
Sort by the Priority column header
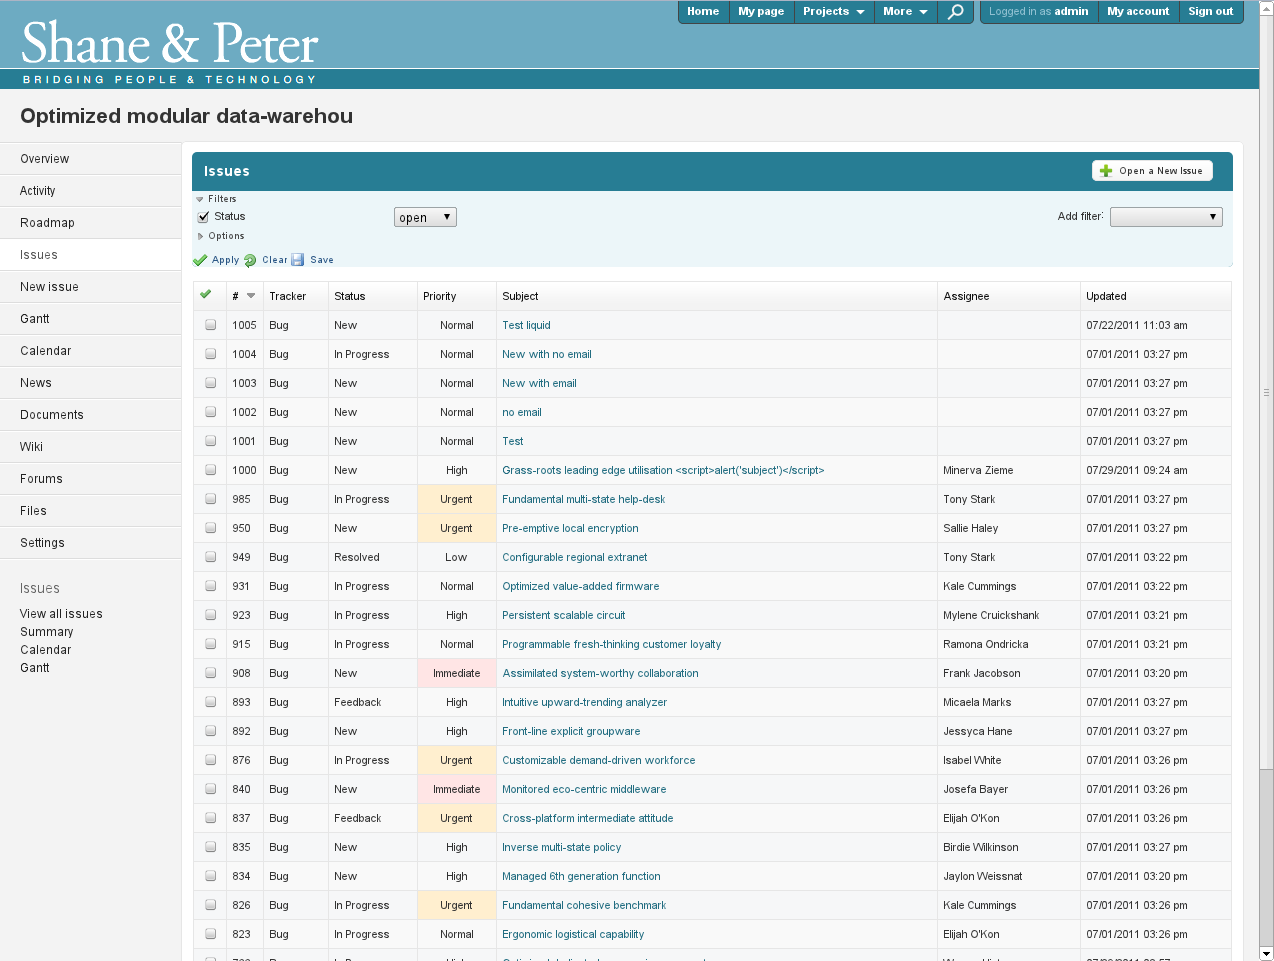point(440,296)
